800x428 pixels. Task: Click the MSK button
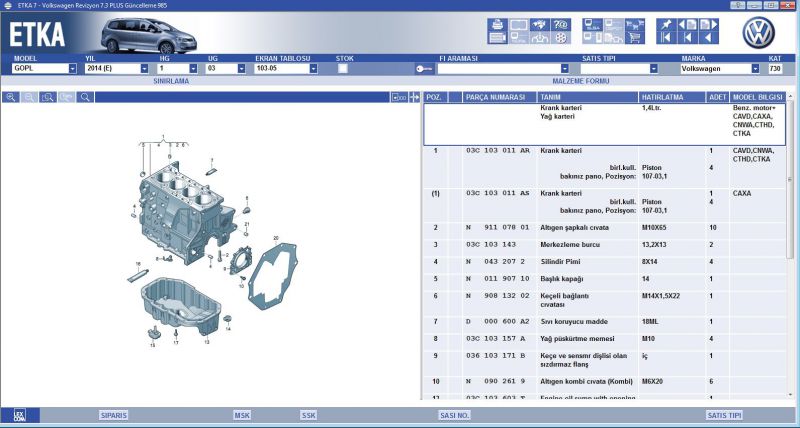tap(242, 415)
